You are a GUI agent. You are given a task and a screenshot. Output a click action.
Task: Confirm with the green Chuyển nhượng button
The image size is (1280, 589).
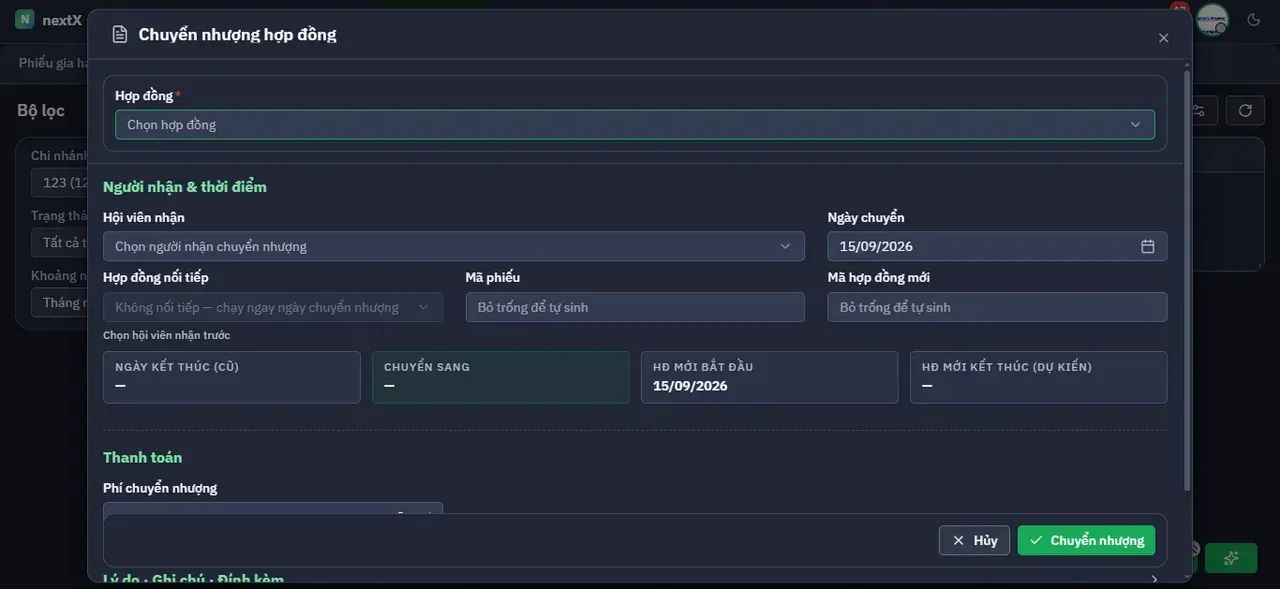click(x=1086, y=540)
